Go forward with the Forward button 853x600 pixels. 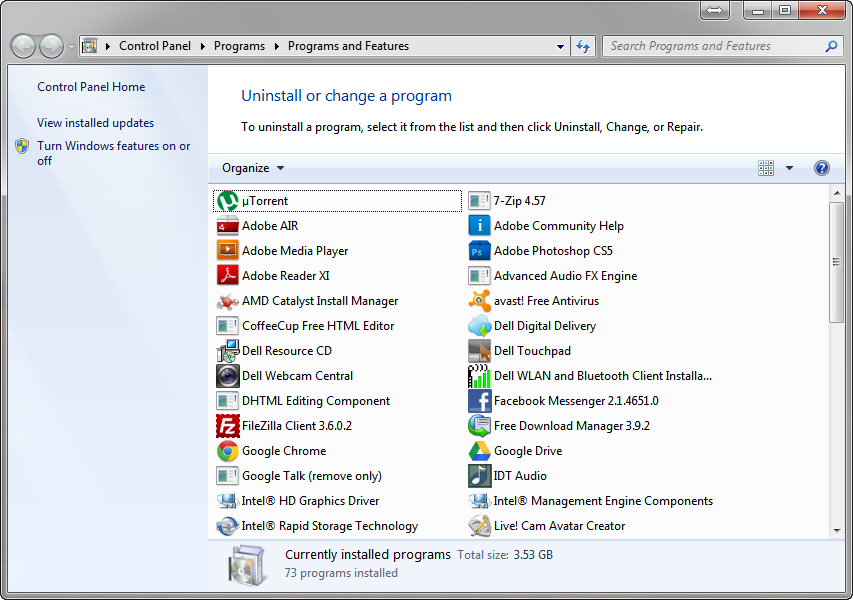(x=52, y=47)
